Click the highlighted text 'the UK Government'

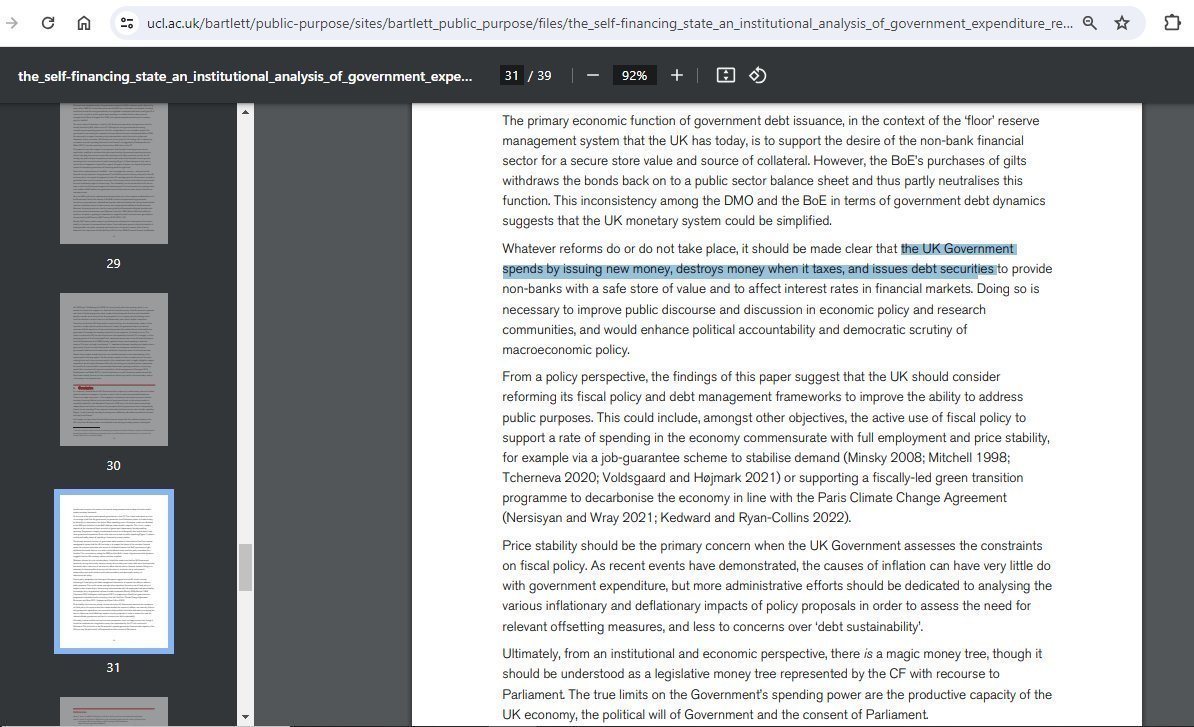pyautogui.click(x=957, y=249)
